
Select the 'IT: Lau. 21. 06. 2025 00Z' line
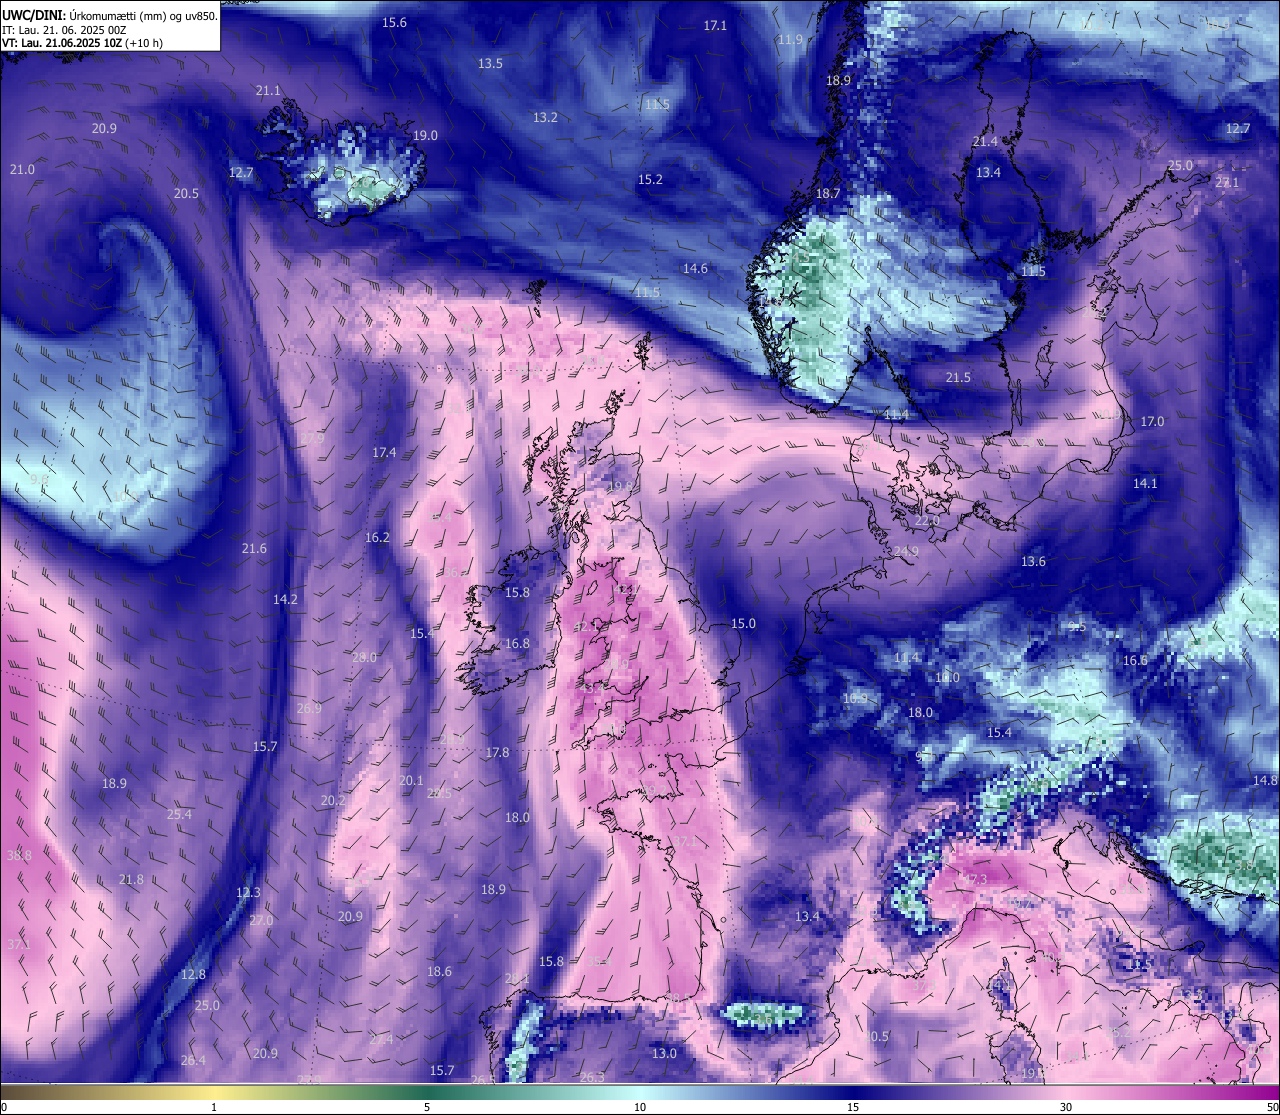click(x=64, y=30)
